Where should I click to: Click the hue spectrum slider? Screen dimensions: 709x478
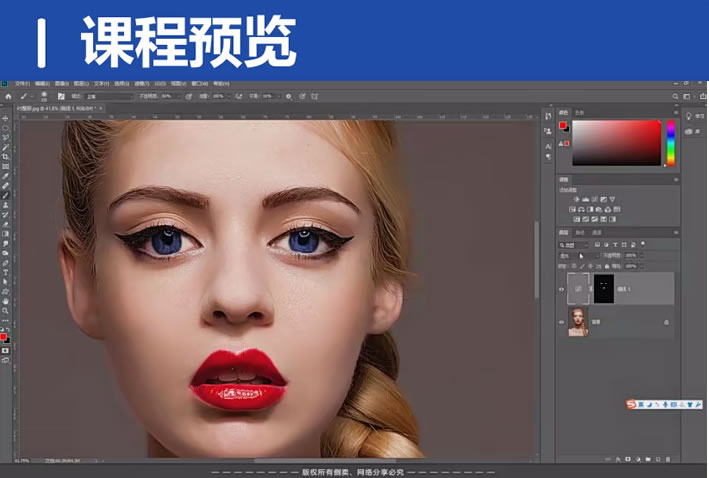671,142
